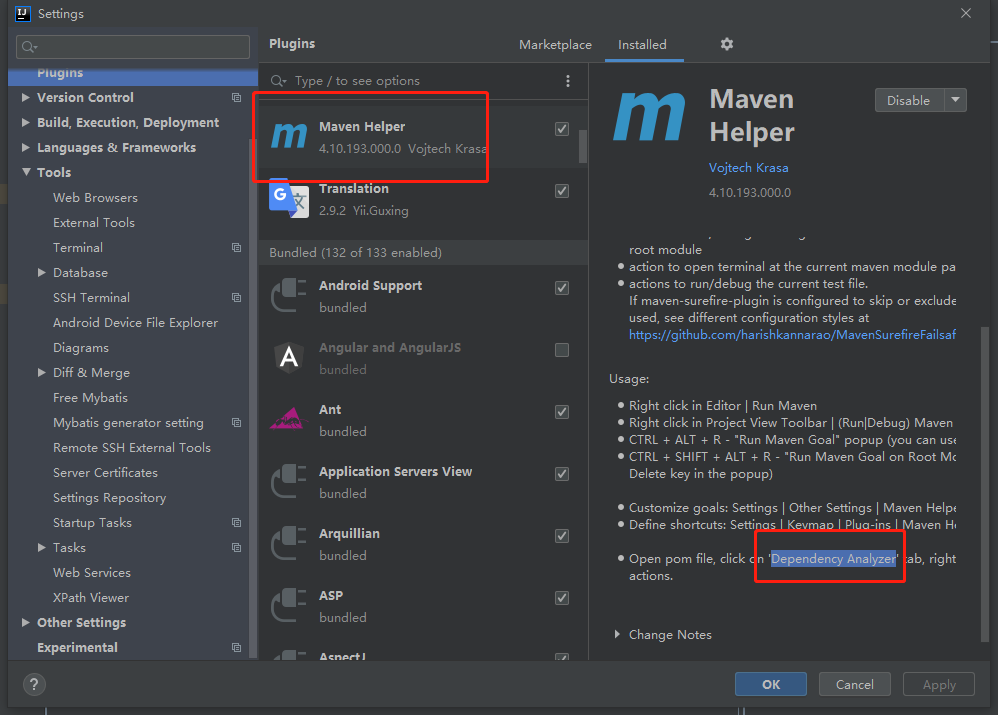Disable the Android Support plugin checkbox
998x715 pixels.
point(562,288)
